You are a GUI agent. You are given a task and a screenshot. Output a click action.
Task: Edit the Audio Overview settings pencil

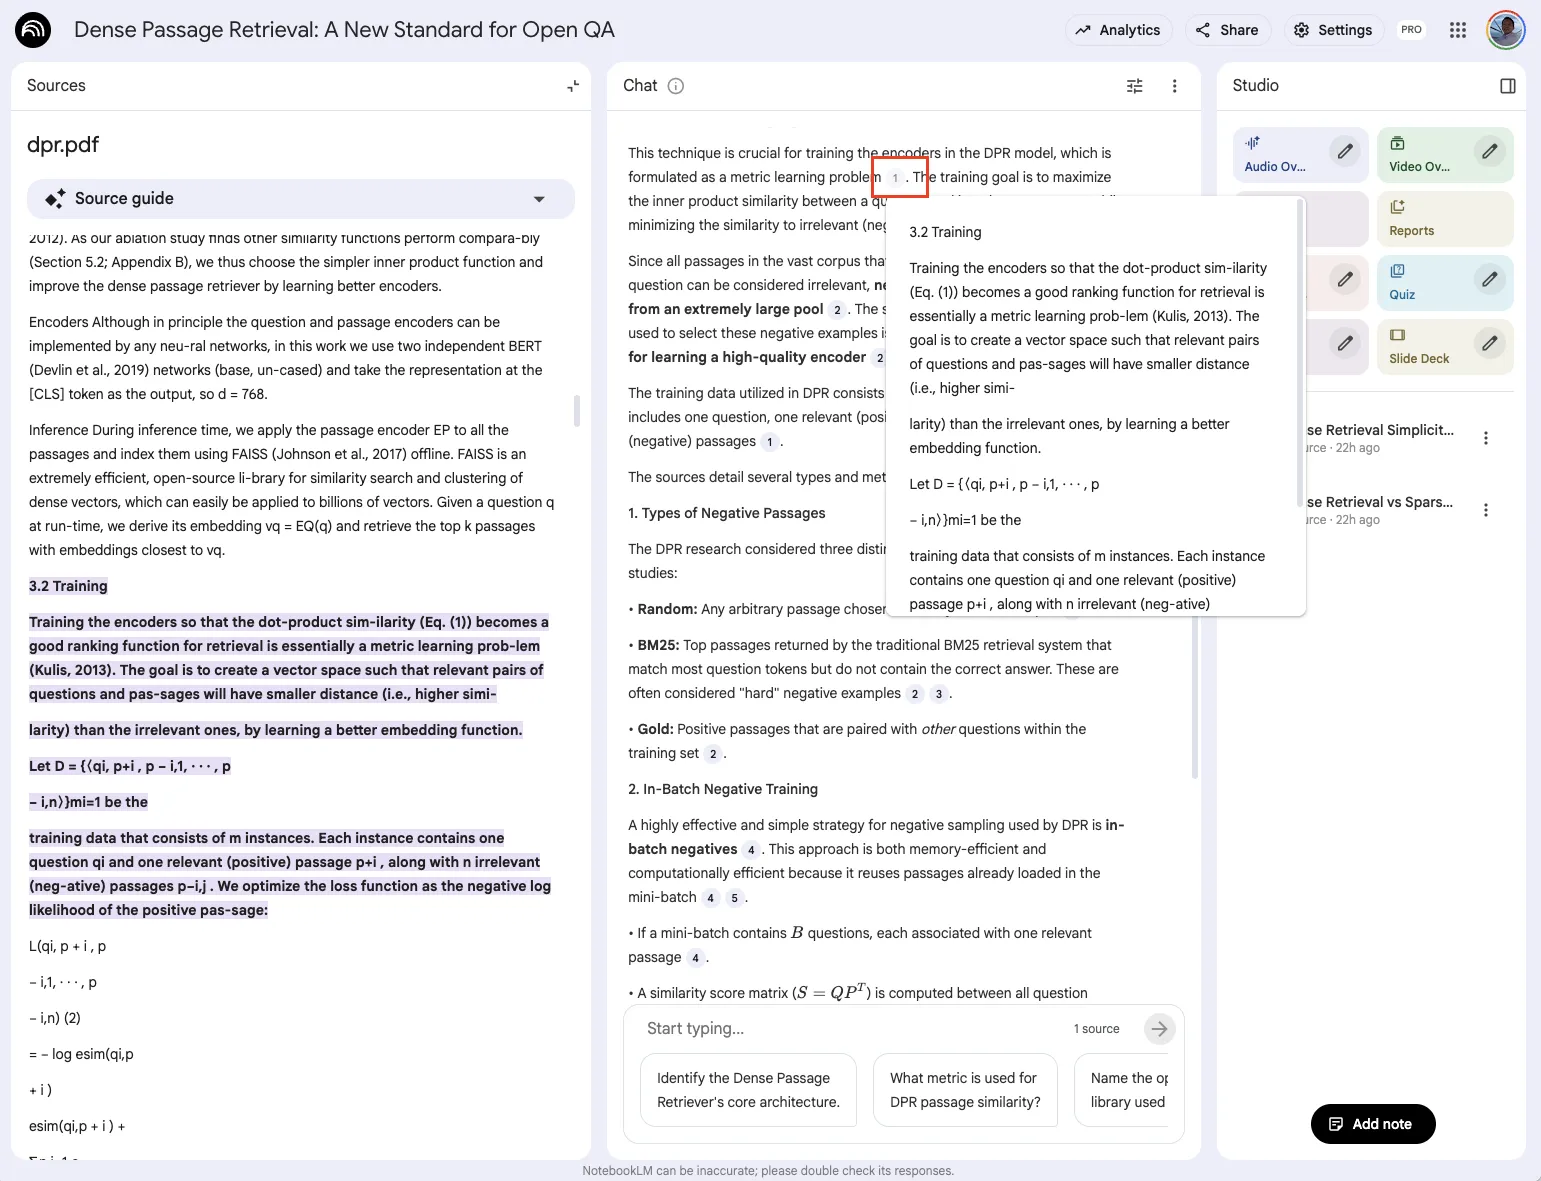tap(1345, 151)
